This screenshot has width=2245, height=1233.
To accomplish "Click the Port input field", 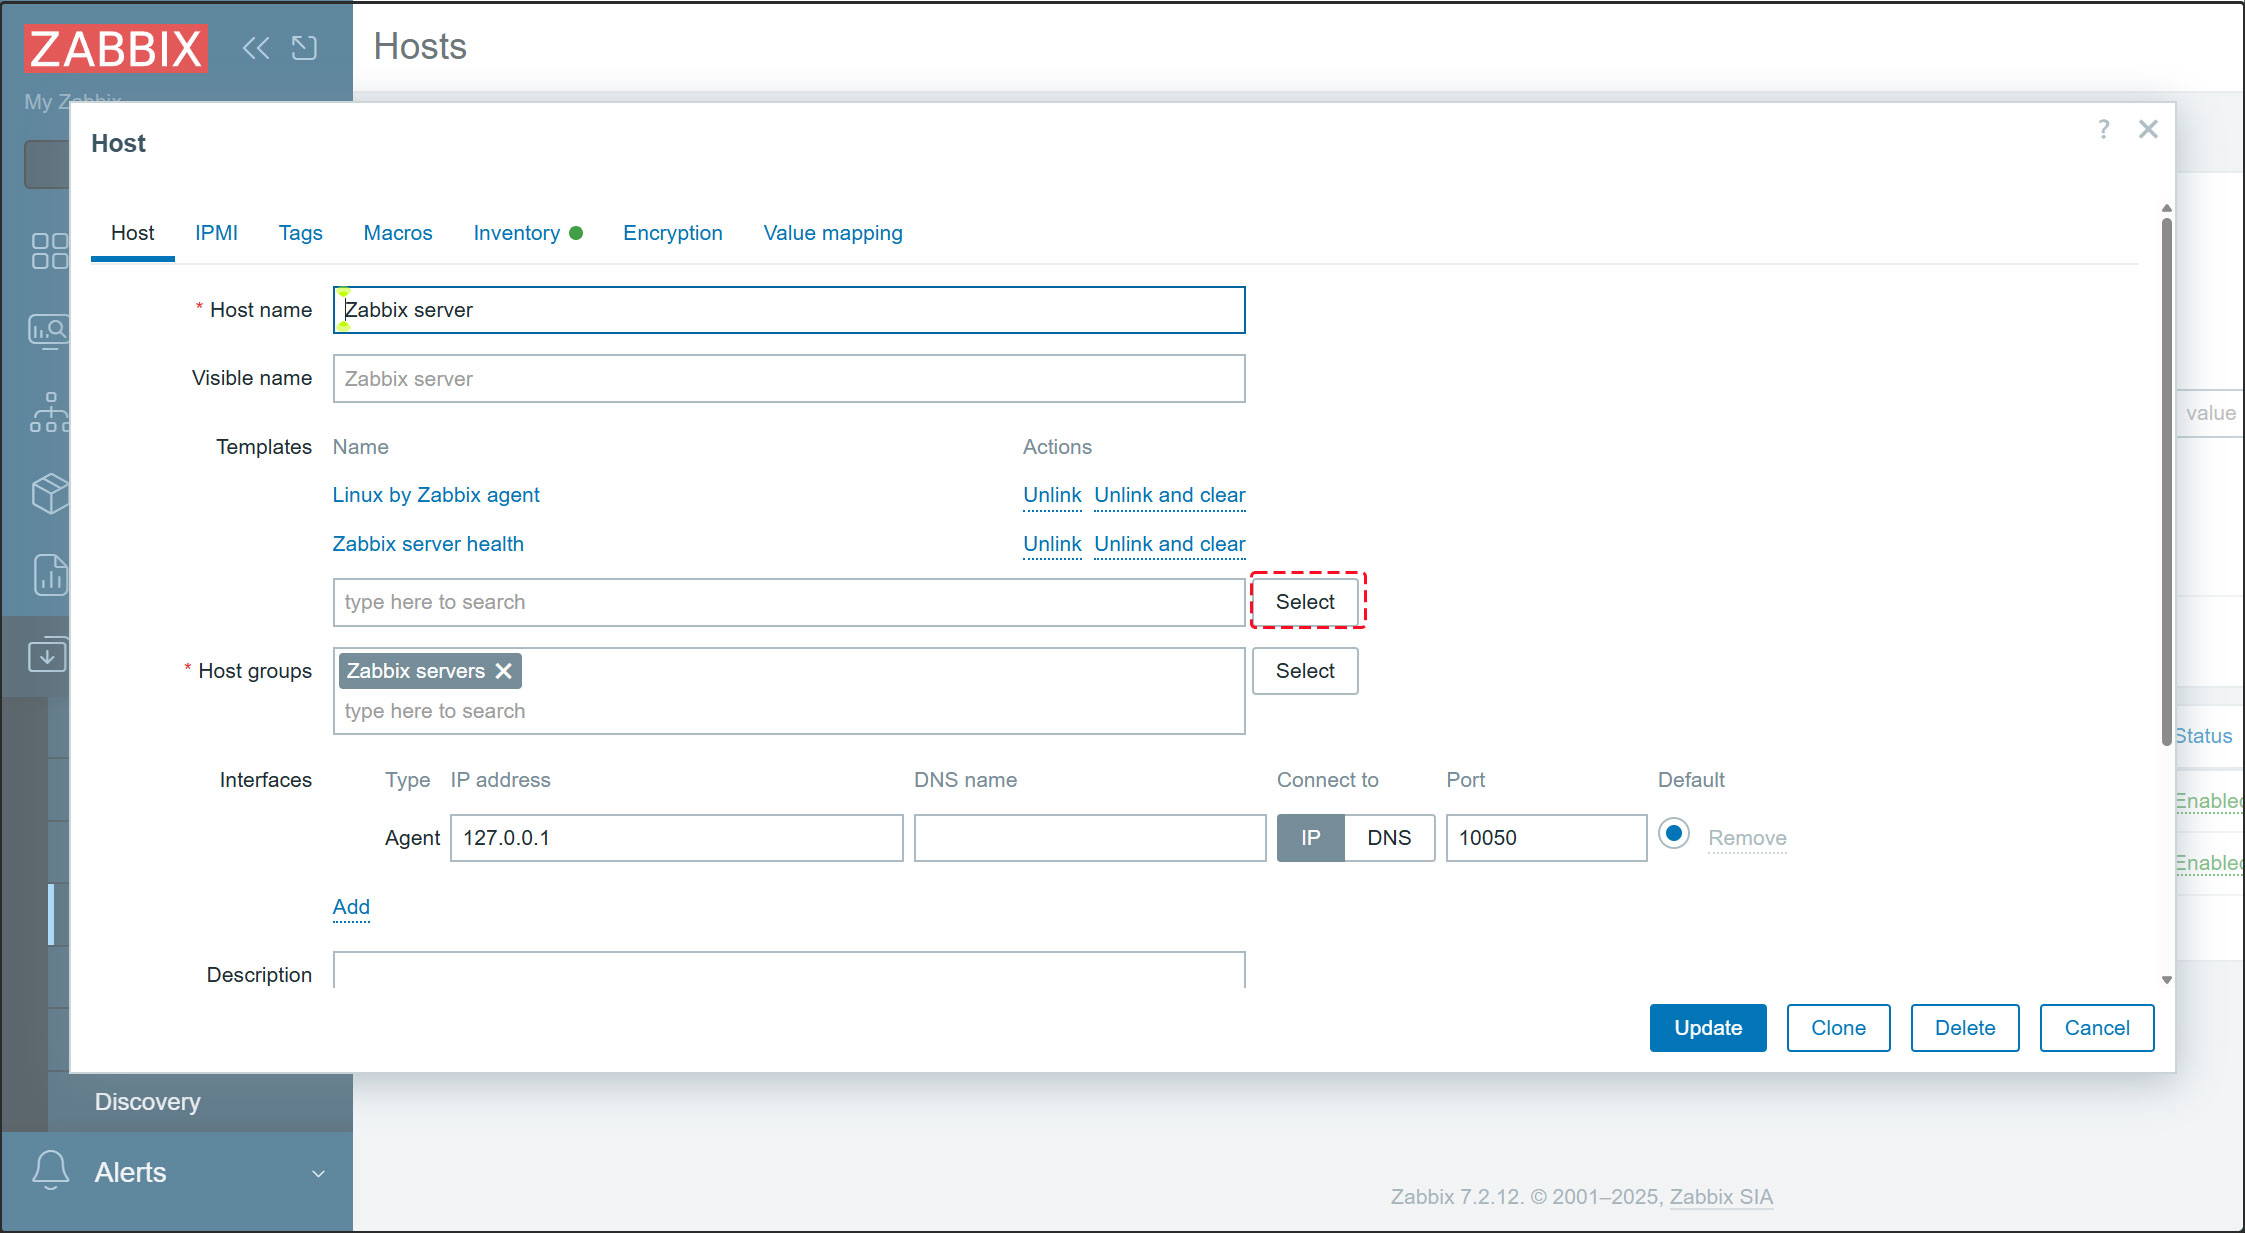I will [x=1545, y=838].
